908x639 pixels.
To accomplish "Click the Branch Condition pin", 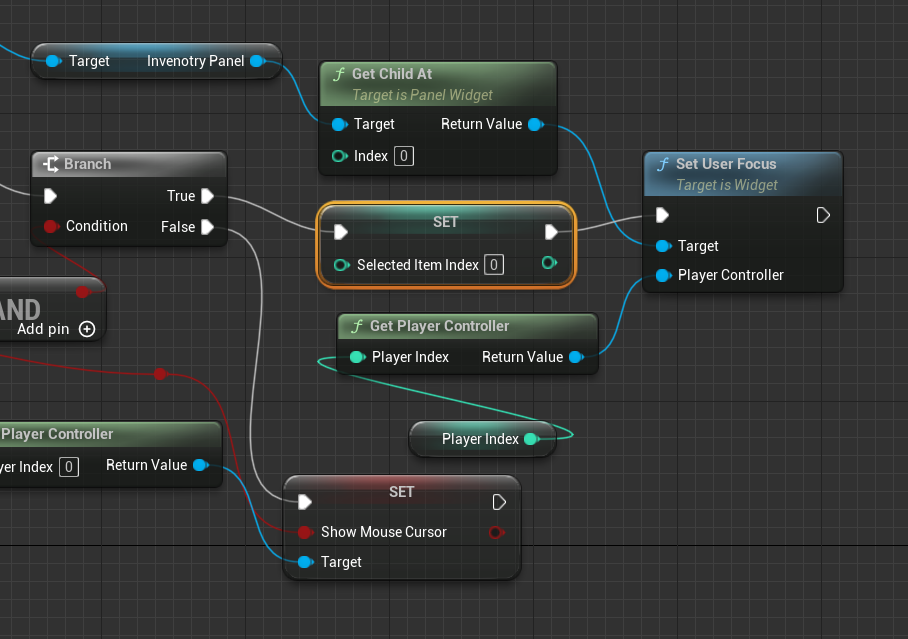I will coord(51,226).
